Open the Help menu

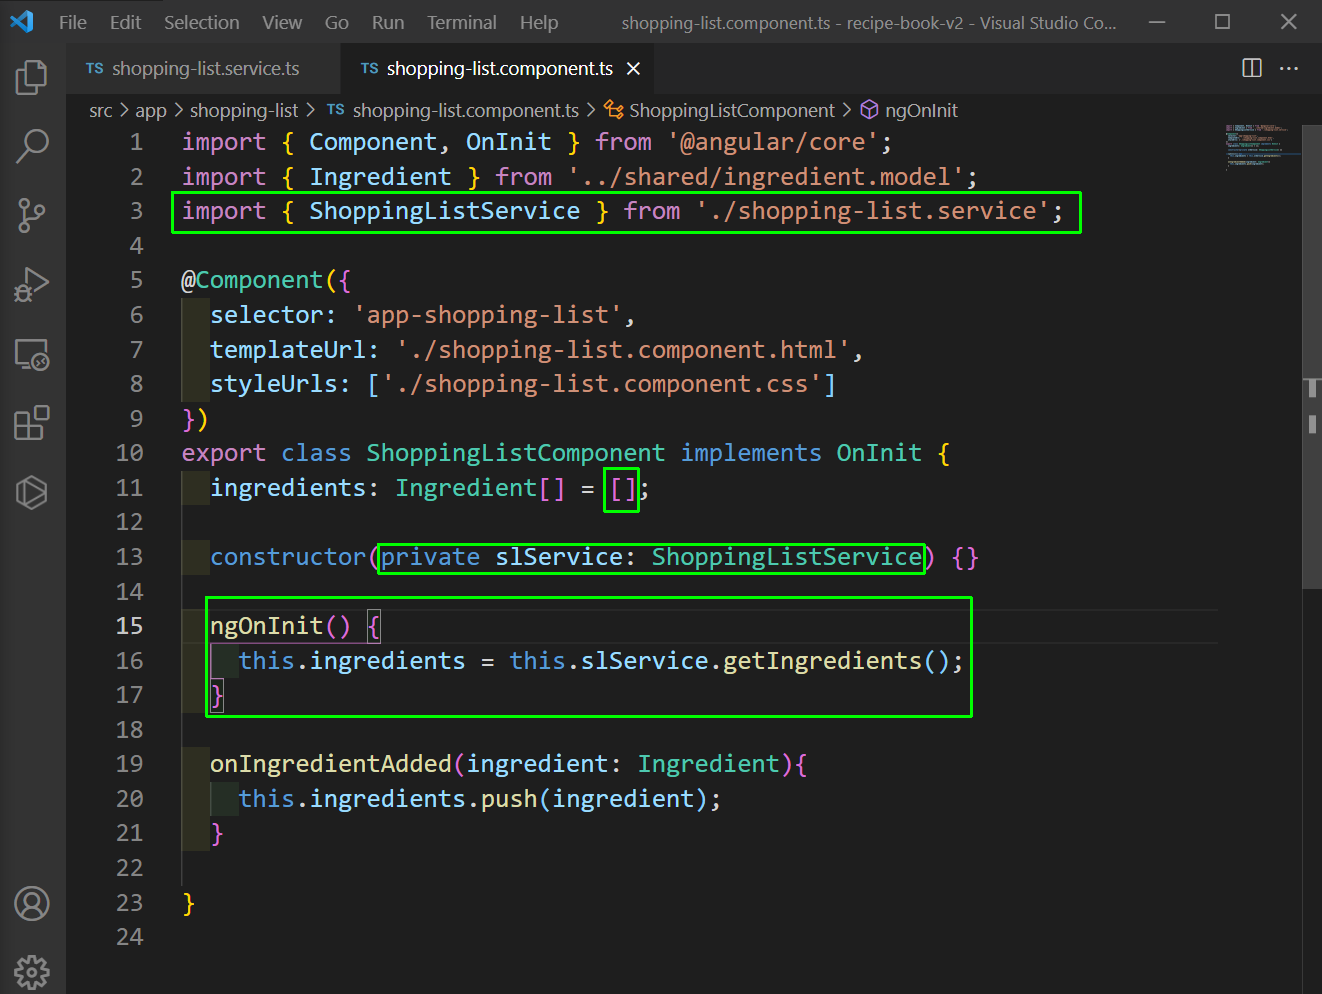(x=539, y=22)
